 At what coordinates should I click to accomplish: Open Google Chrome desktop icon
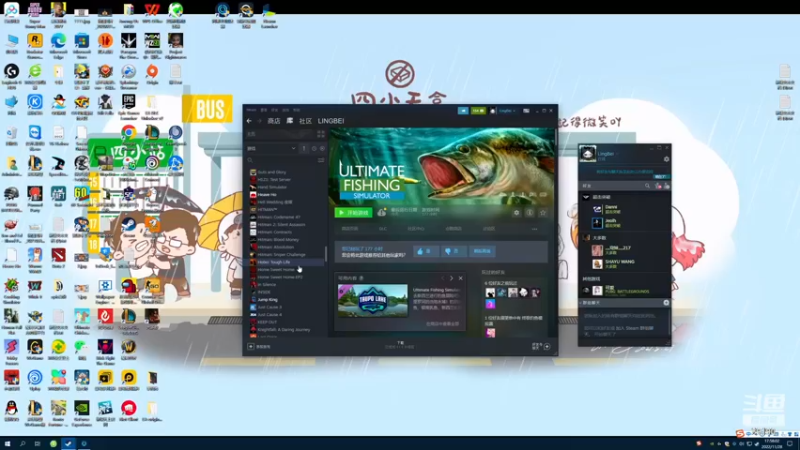point(129,135)
